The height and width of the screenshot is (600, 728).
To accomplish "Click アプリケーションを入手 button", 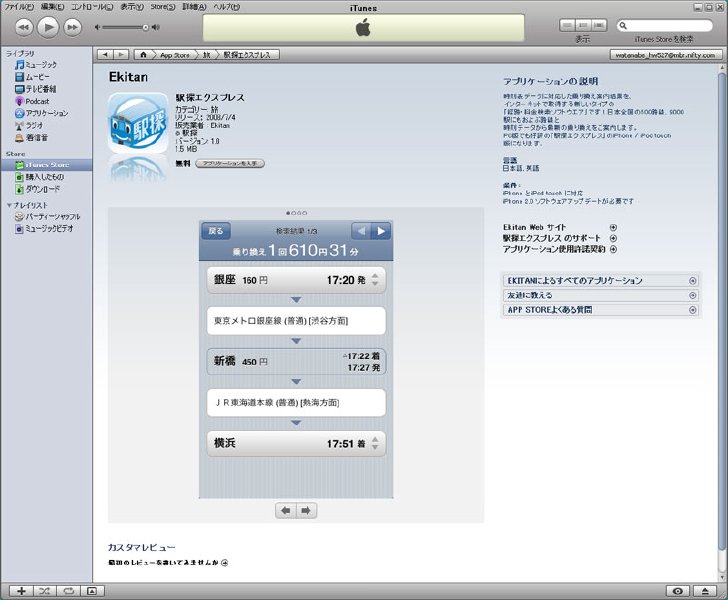I will [230, 163].
